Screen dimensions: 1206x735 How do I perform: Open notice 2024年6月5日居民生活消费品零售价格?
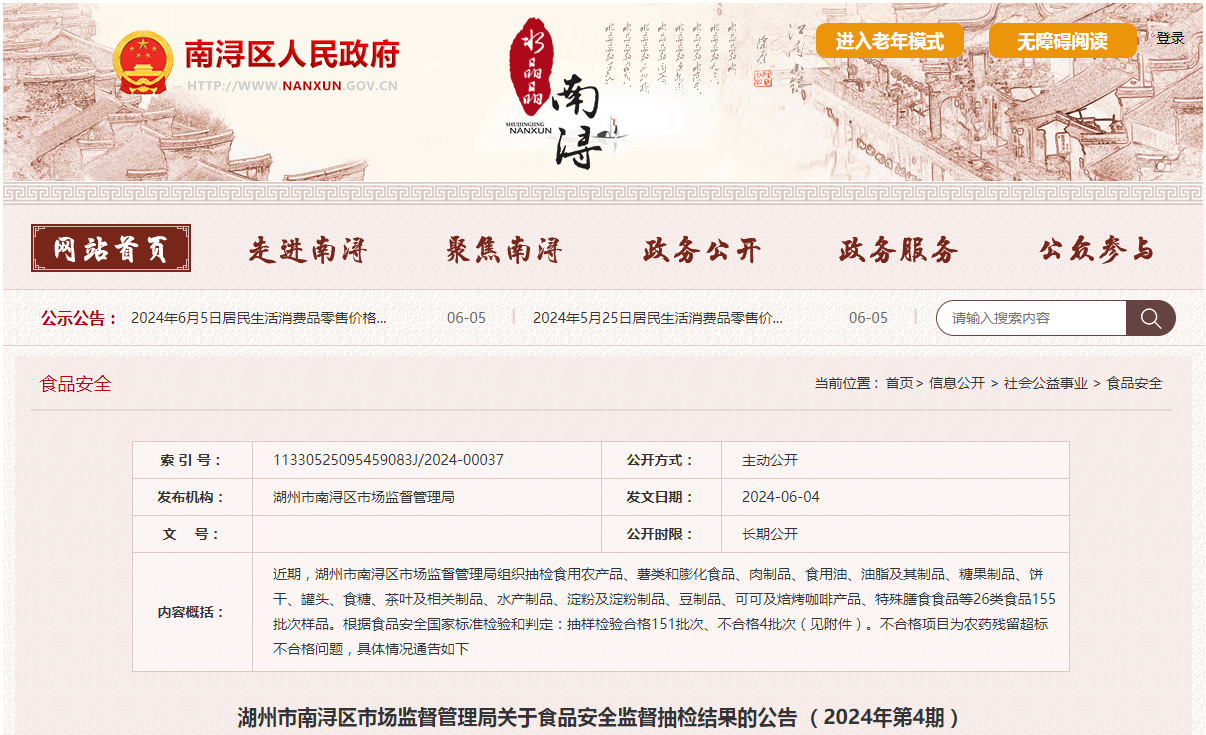[258, 318]
